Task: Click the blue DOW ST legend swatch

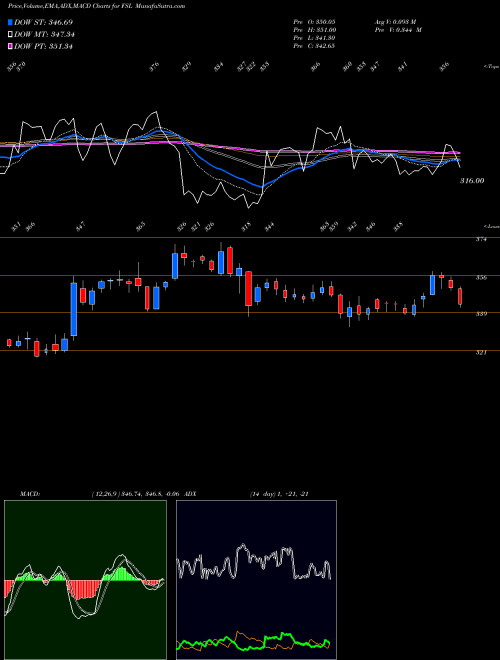Action: pyautogui.click(x=10, y=22)
